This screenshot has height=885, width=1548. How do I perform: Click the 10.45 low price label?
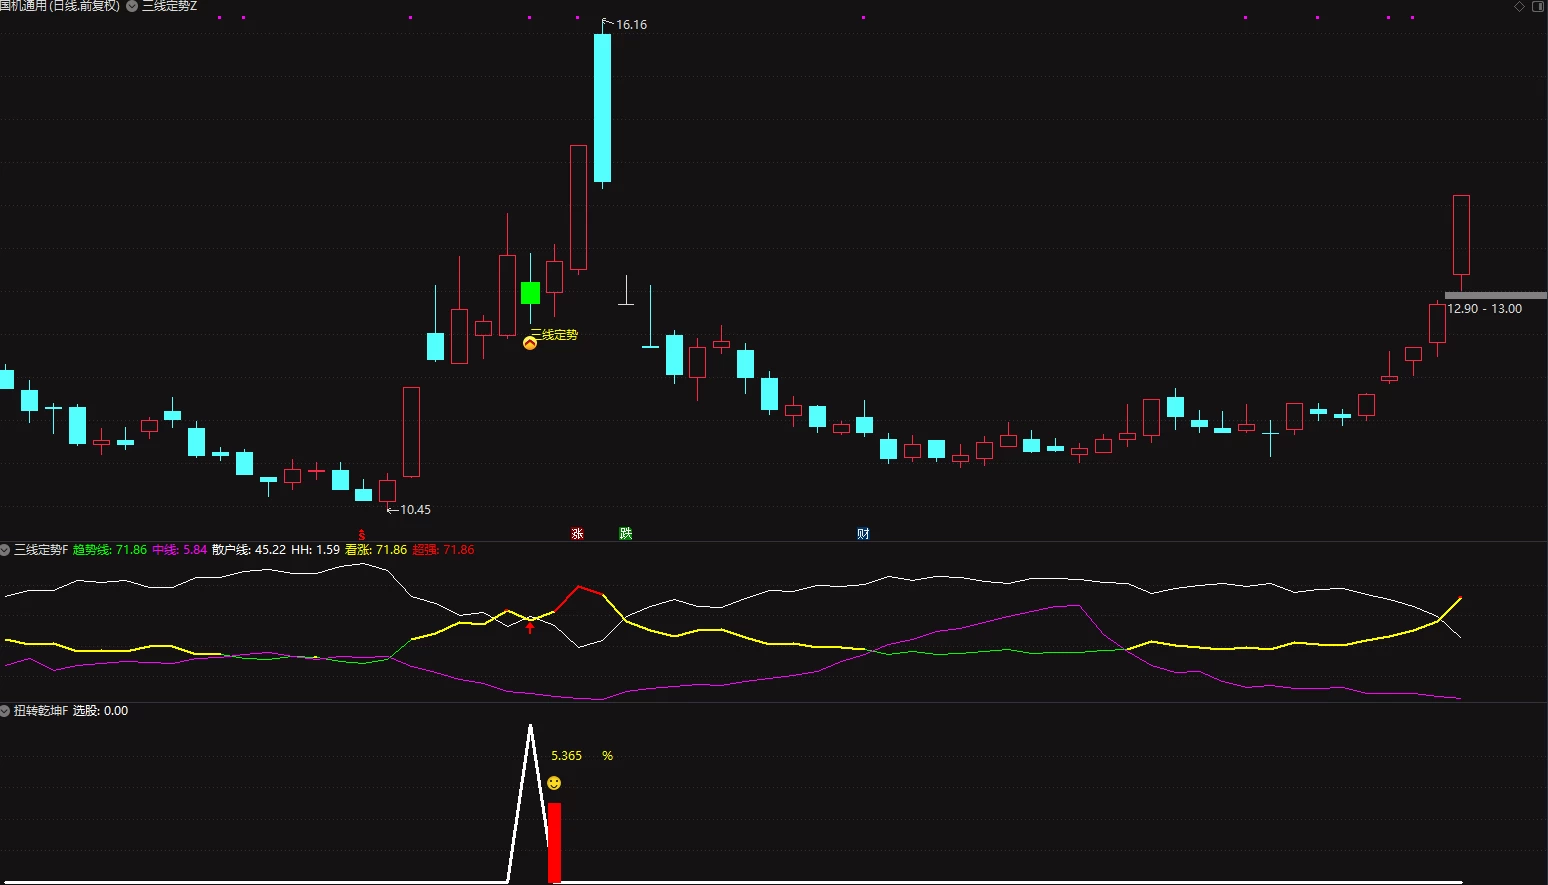(415, 510)
